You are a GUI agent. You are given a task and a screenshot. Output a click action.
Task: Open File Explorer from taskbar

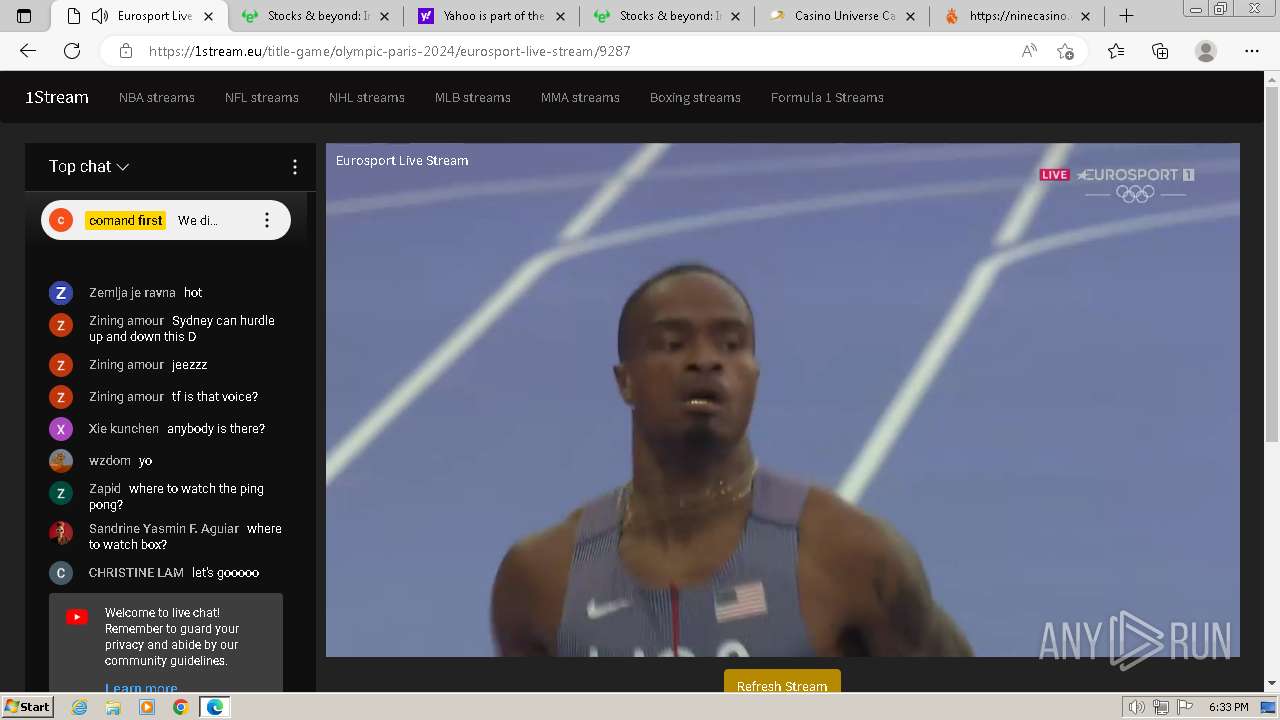113,707
